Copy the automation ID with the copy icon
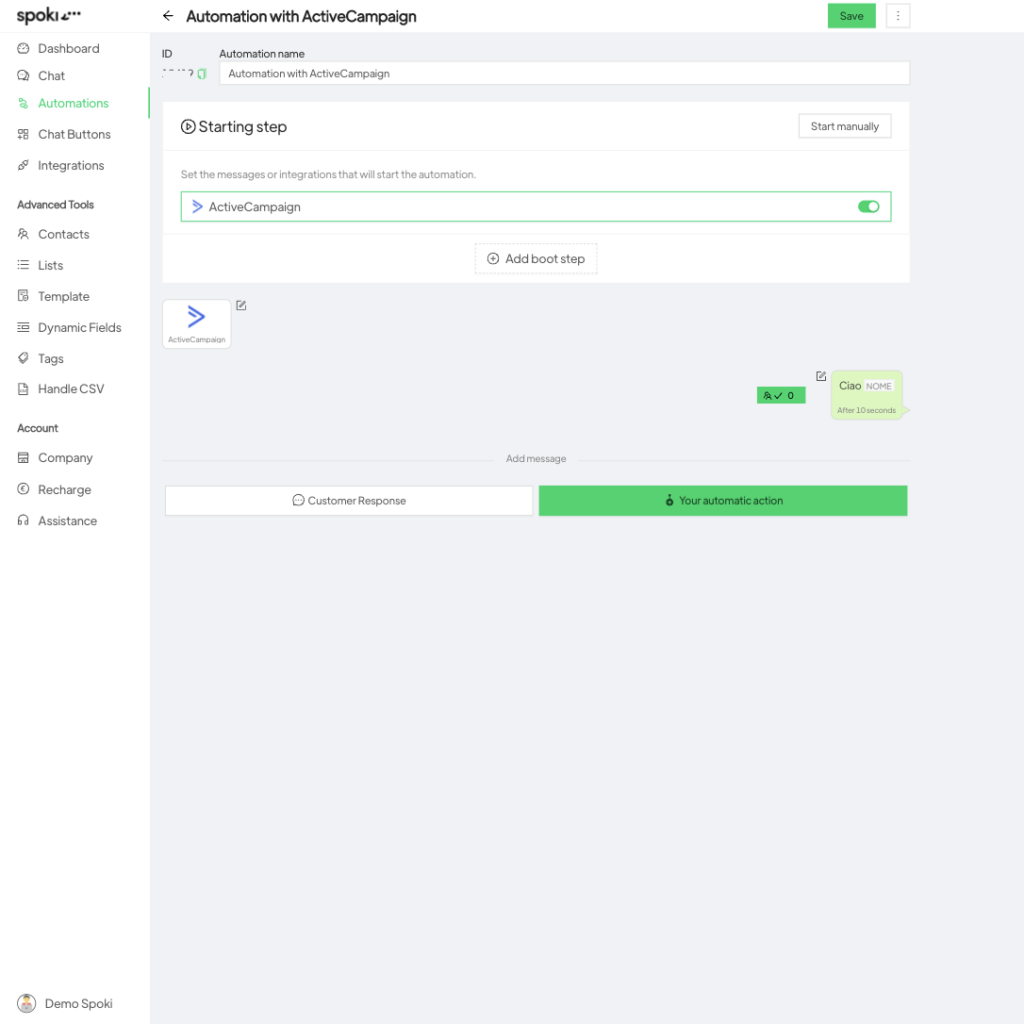Image resolution: width=1024 pixels, height=1024 pixels. (202, 74)
